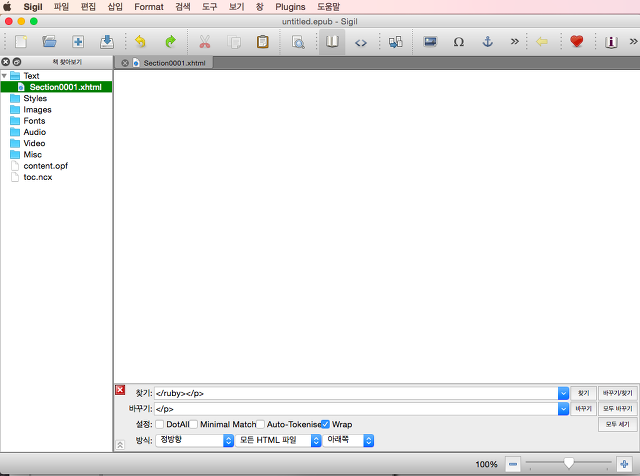Switch to Code View icon

(360, 42)
